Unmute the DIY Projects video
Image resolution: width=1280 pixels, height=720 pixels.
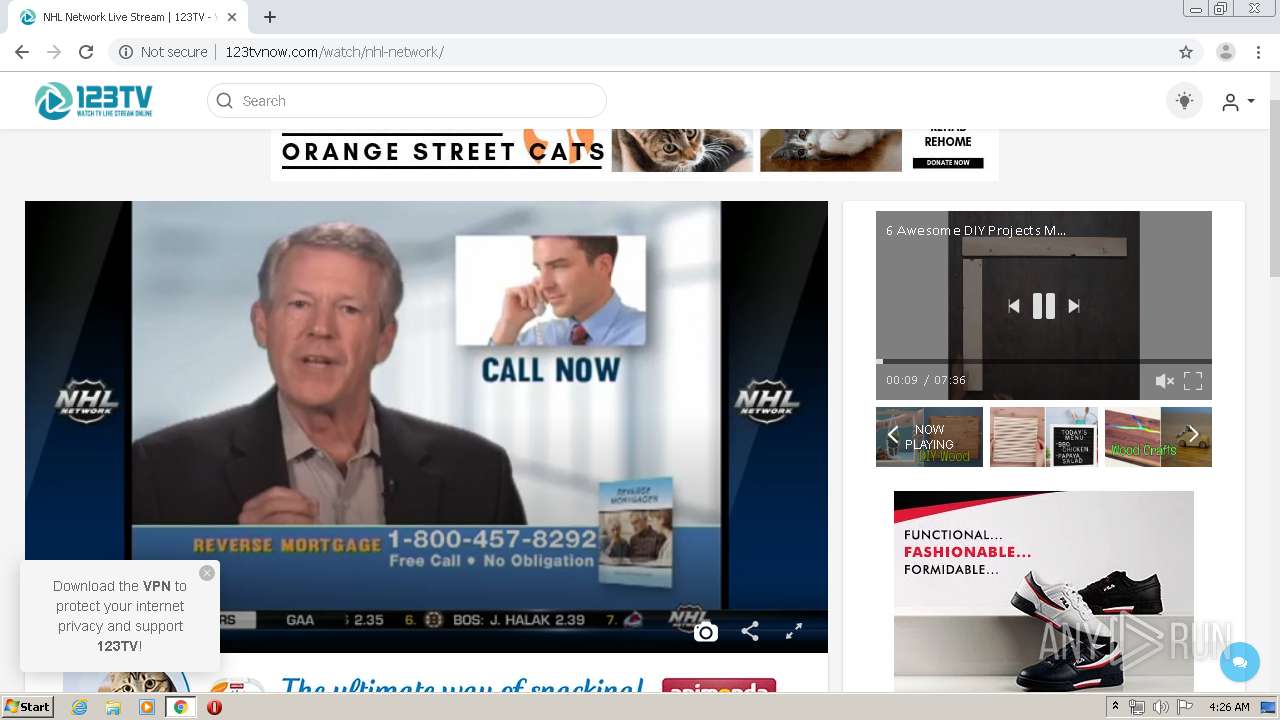[1164, 381]
